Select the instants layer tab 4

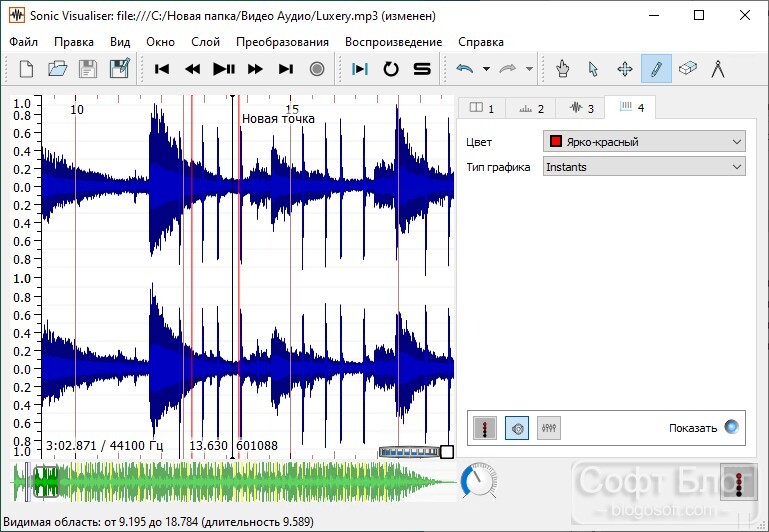pos(631,107)
